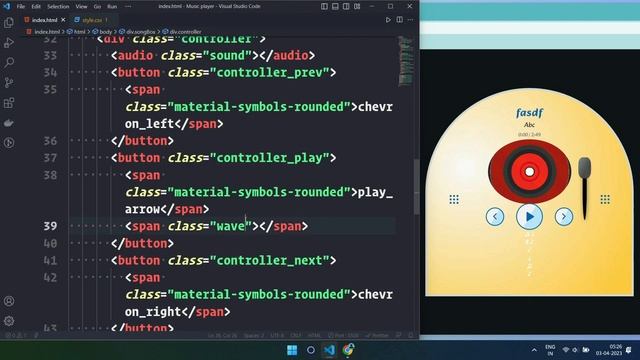Screen dimensions: 640x360
Task: Click the ENG IN language indicator
Action: [x=550, y=350]
